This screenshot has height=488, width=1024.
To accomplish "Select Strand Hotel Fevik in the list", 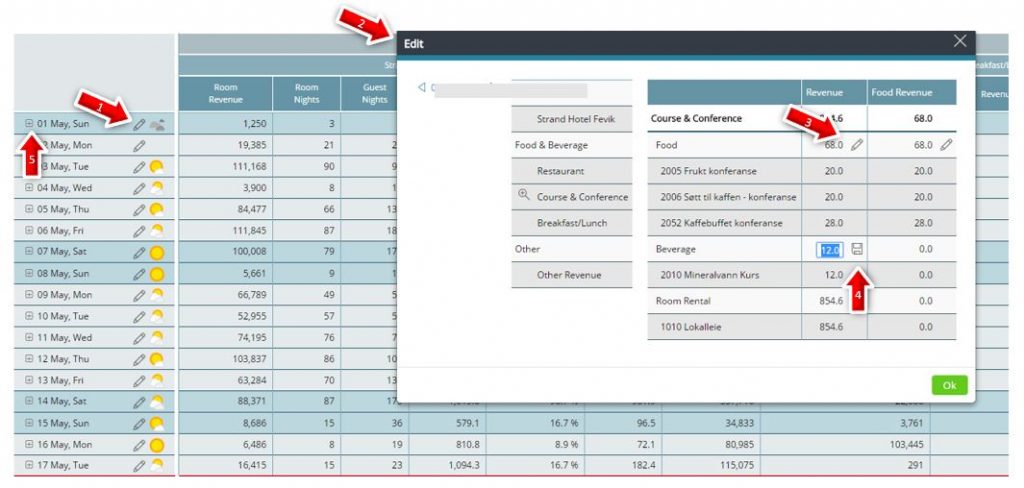I will (576, 119).
